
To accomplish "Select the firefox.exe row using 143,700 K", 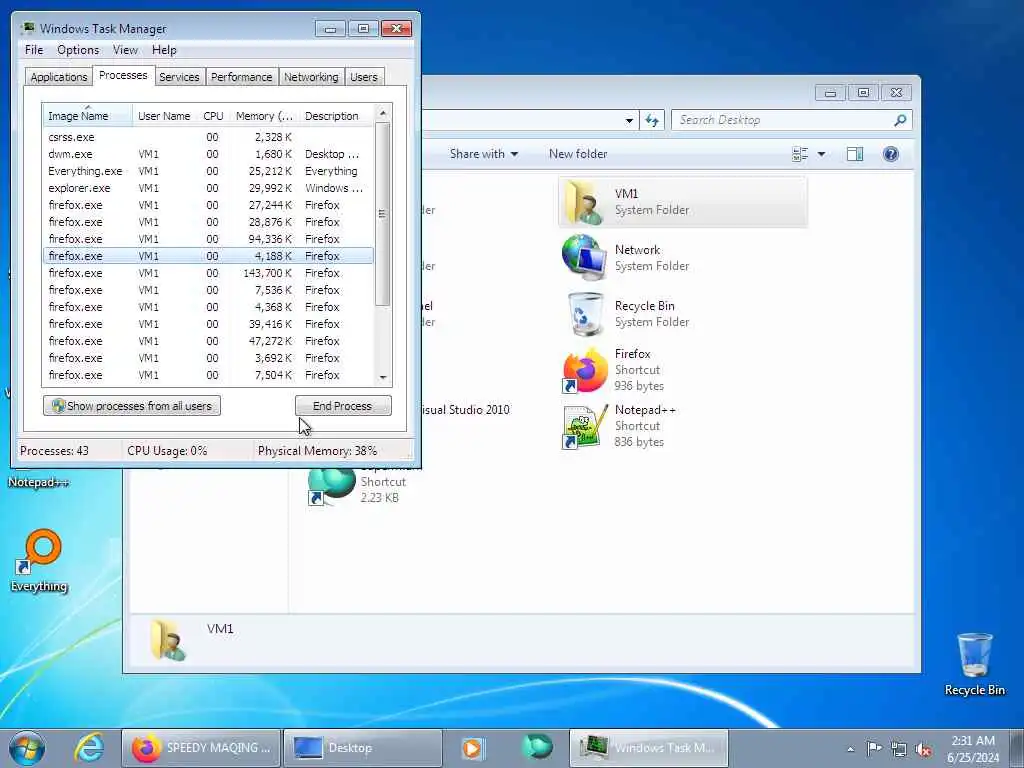I will point(208,273).
